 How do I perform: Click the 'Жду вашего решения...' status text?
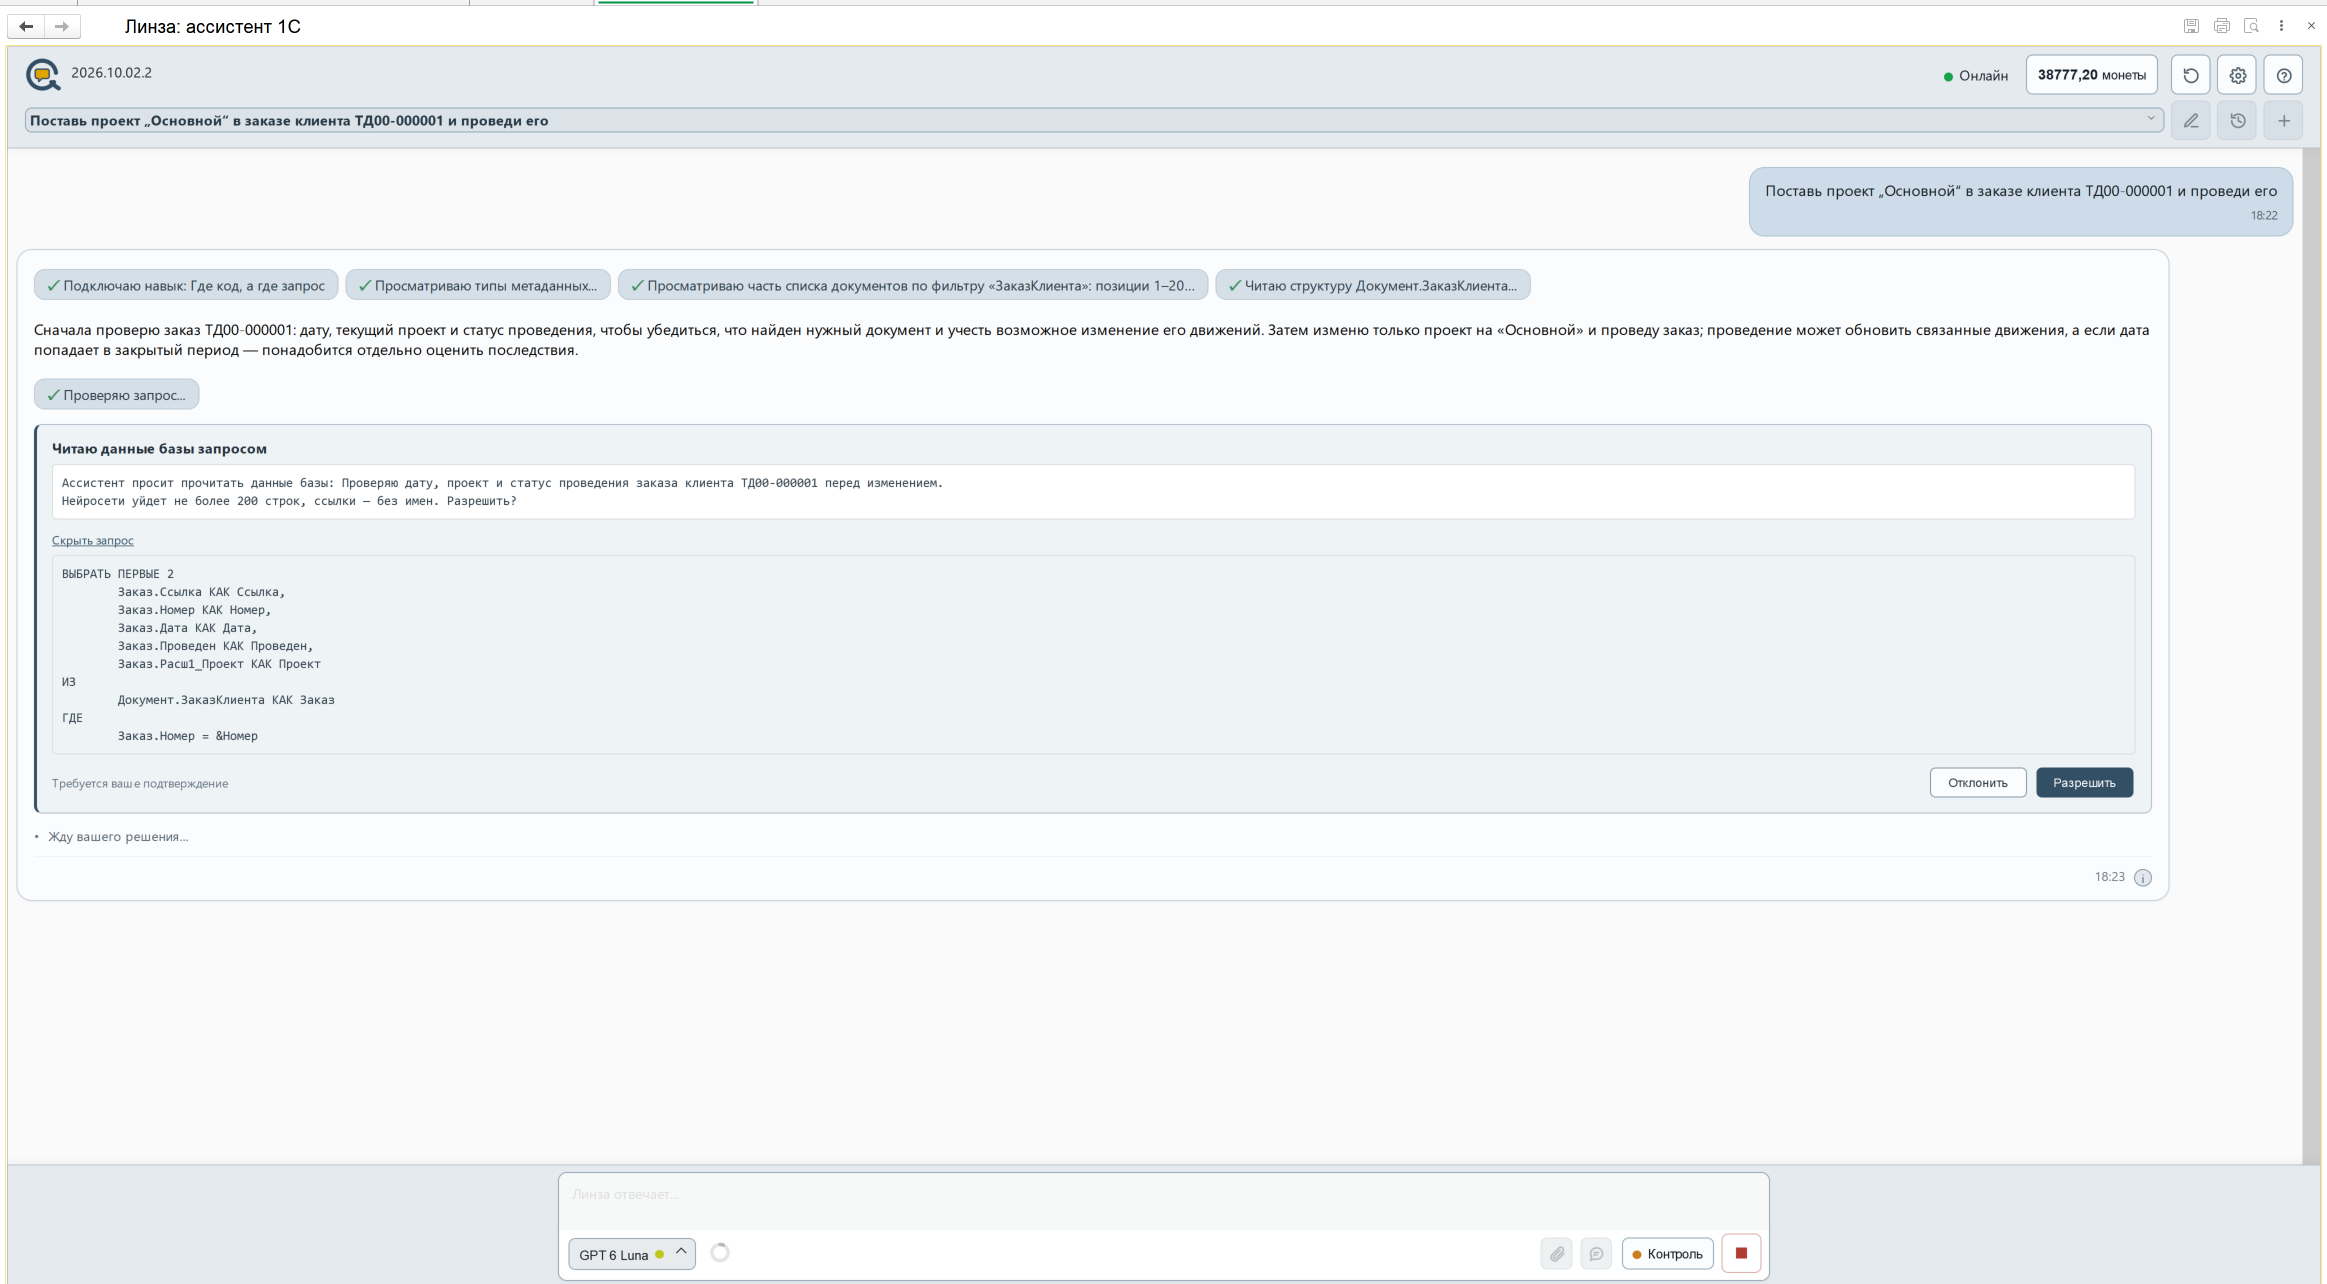[x=118, y=837]
